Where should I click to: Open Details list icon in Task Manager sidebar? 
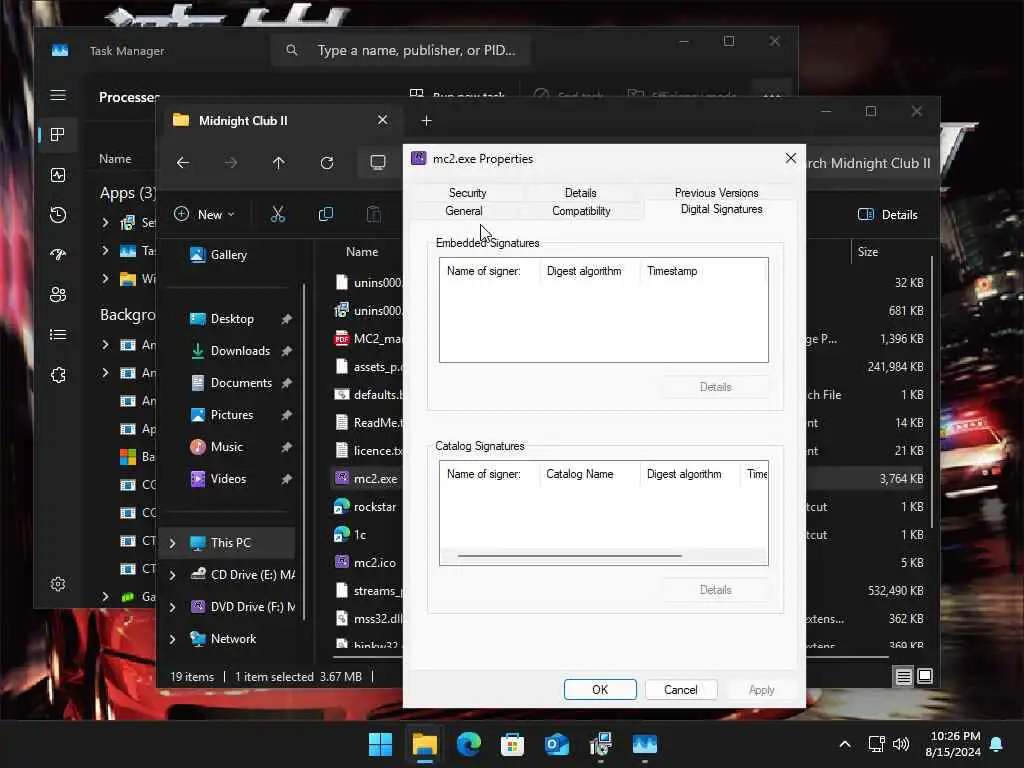tap(58, 335)
